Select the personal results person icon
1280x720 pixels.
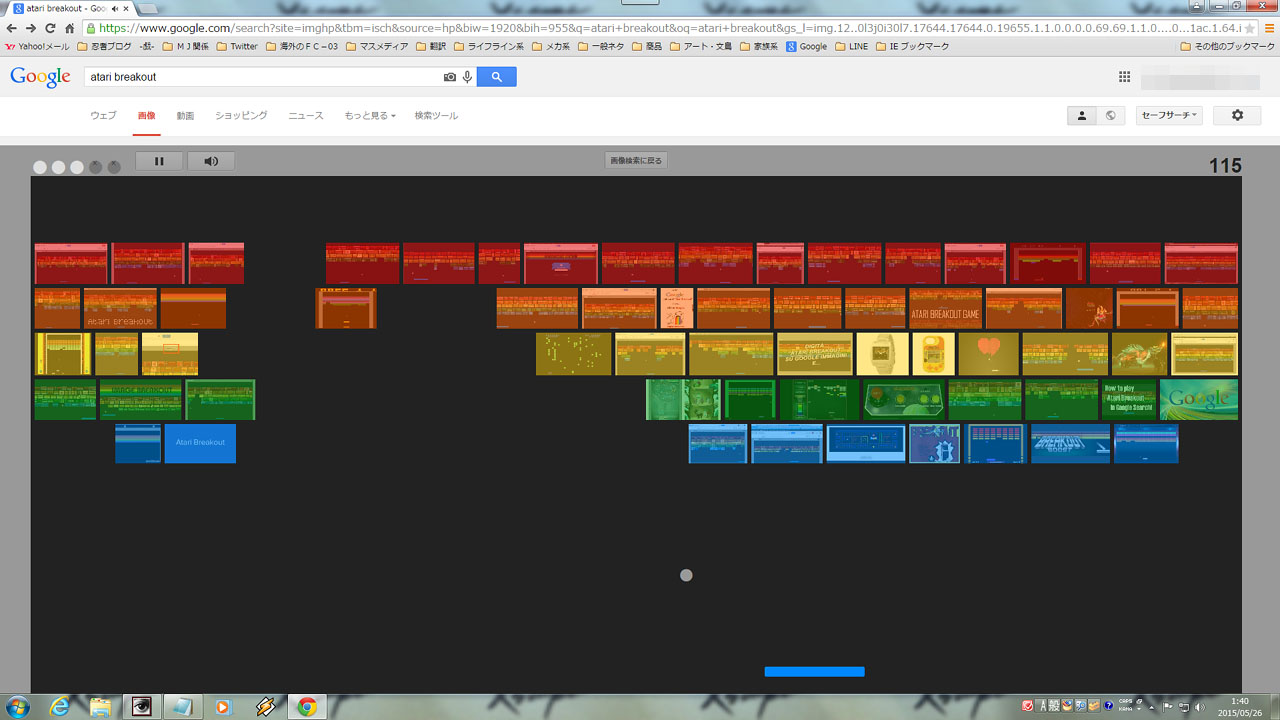[1082, 115]
